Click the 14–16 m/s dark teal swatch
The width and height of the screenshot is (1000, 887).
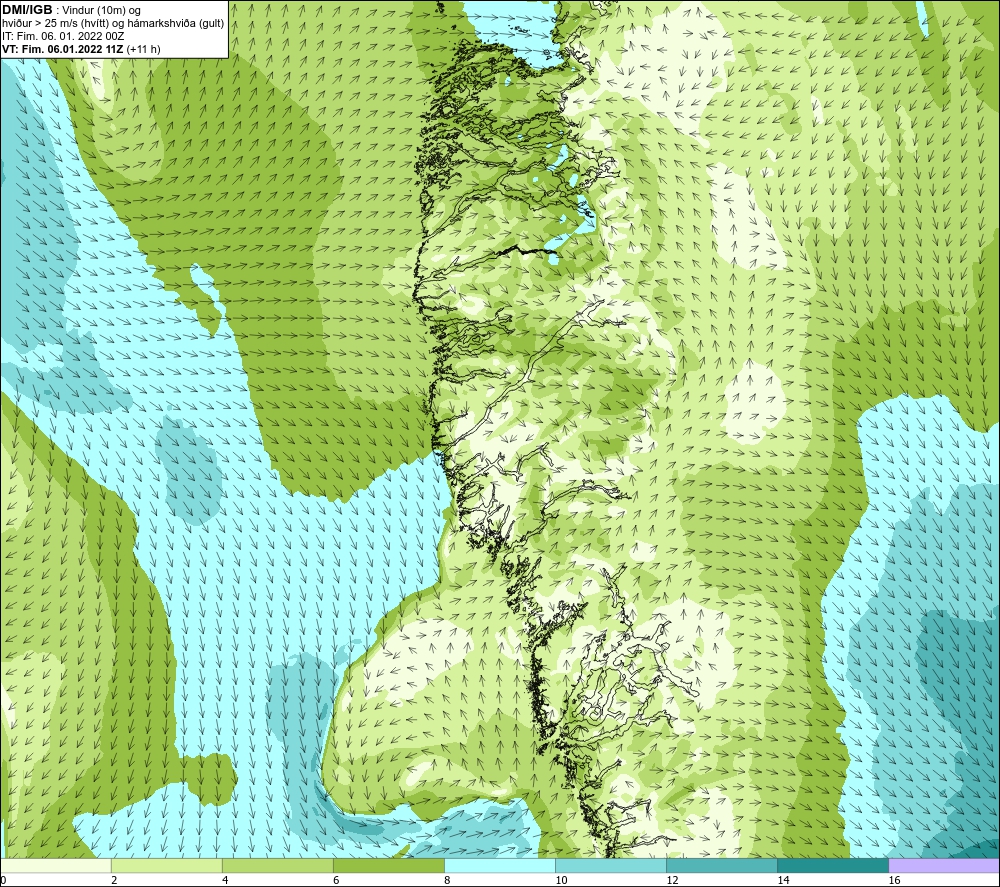click(833, 865)
